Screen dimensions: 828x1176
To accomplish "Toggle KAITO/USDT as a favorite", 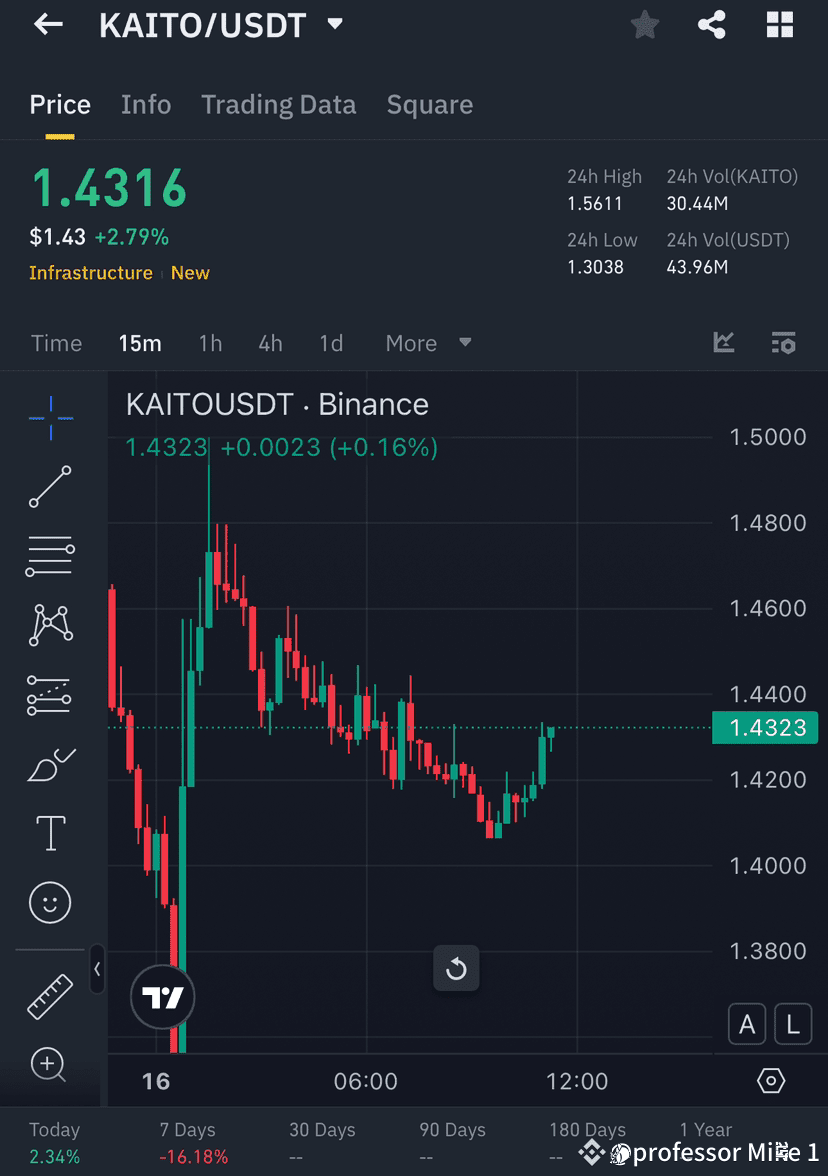I will (644, 25).
